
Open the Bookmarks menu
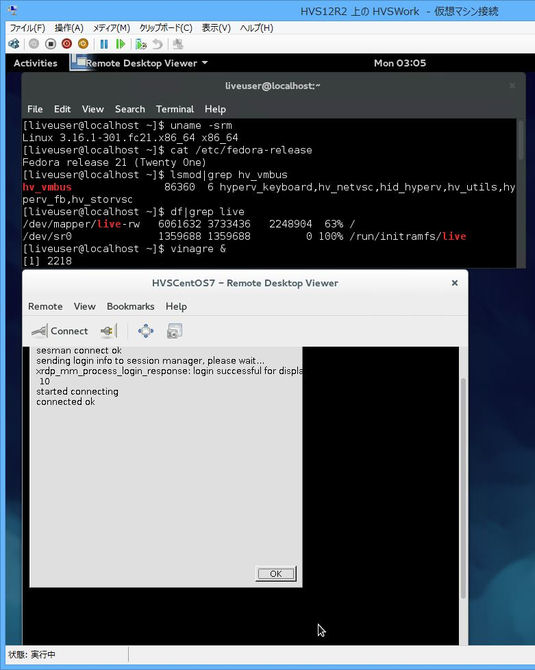point(130,306)
